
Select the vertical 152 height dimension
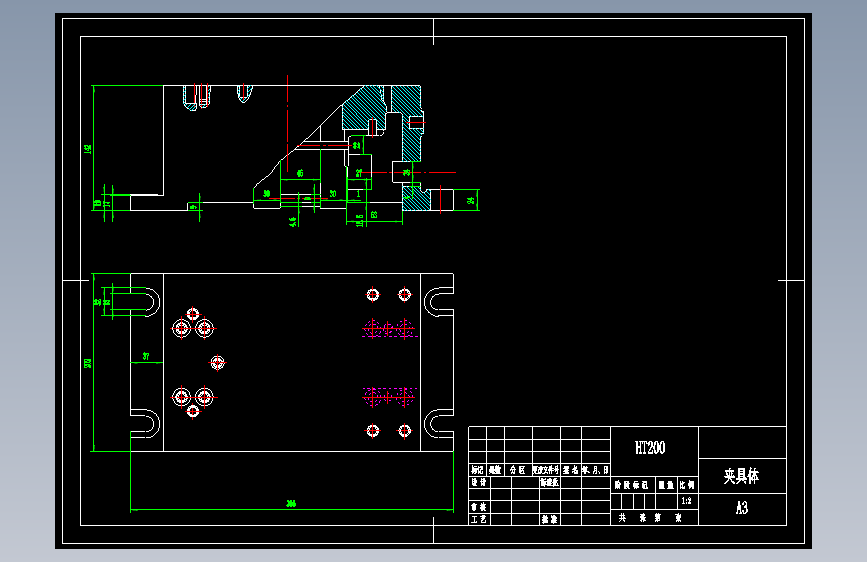click(88, 149)
